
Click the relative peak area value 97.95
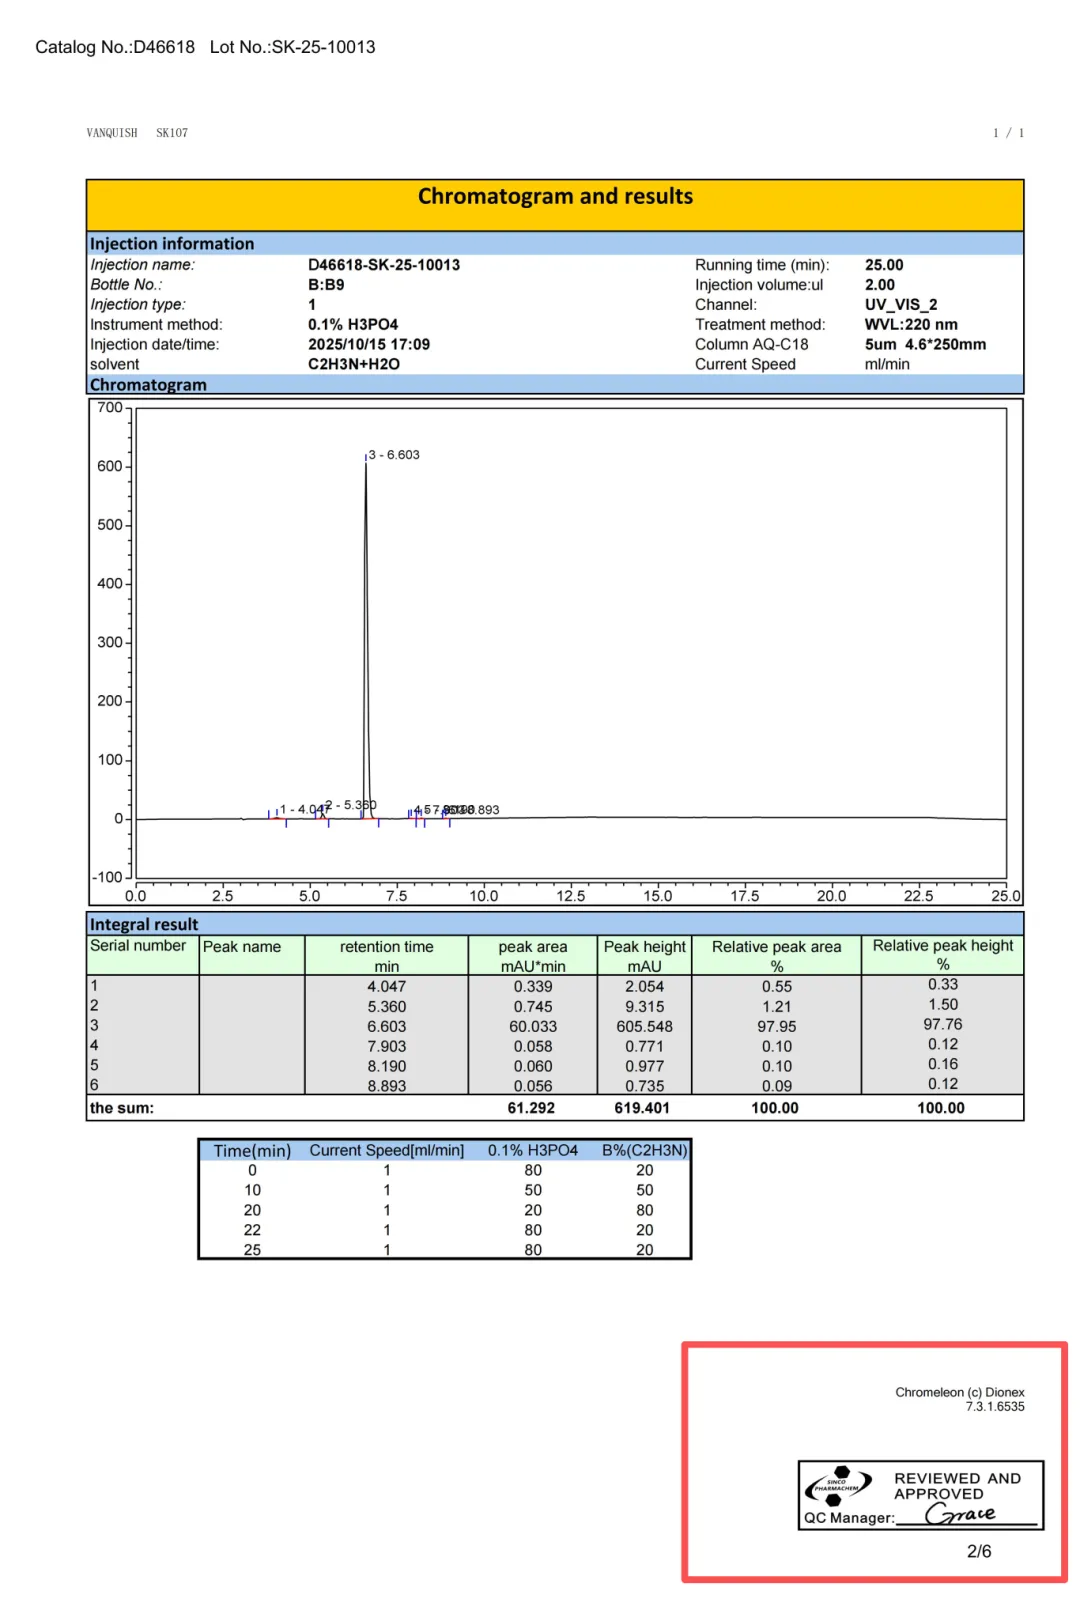776,1026
